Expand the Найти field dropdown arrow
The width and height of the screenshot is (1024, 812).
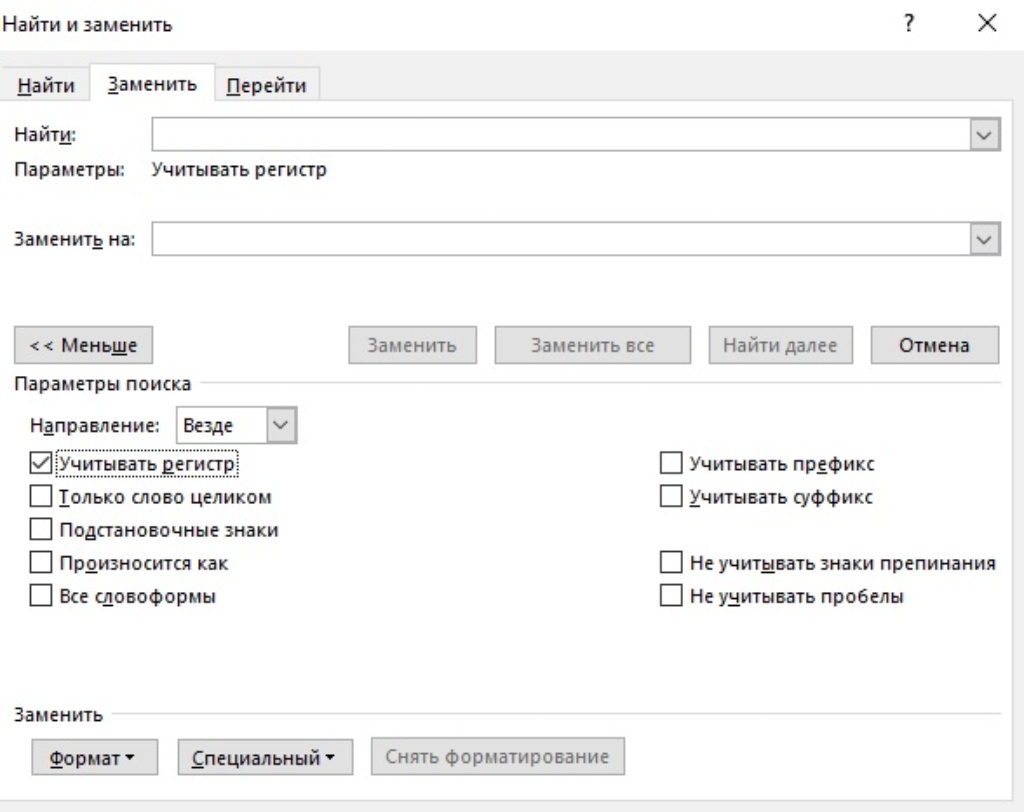985,135
